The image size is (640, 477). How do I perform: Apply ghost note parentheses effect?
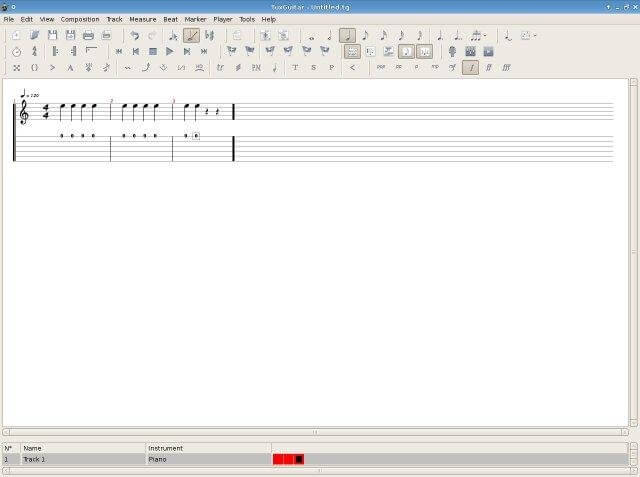34,68
